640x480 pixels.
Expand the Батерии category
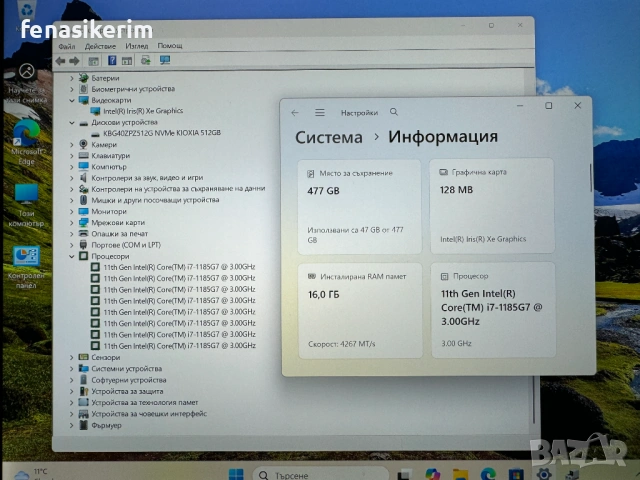71,78
